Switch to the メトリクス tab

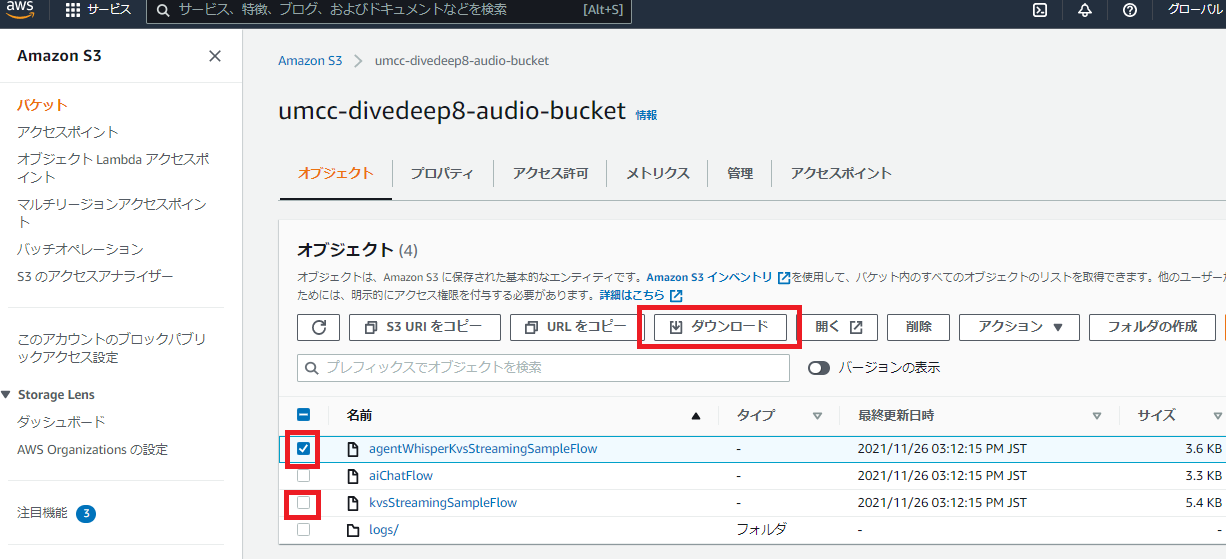[658, 173]
